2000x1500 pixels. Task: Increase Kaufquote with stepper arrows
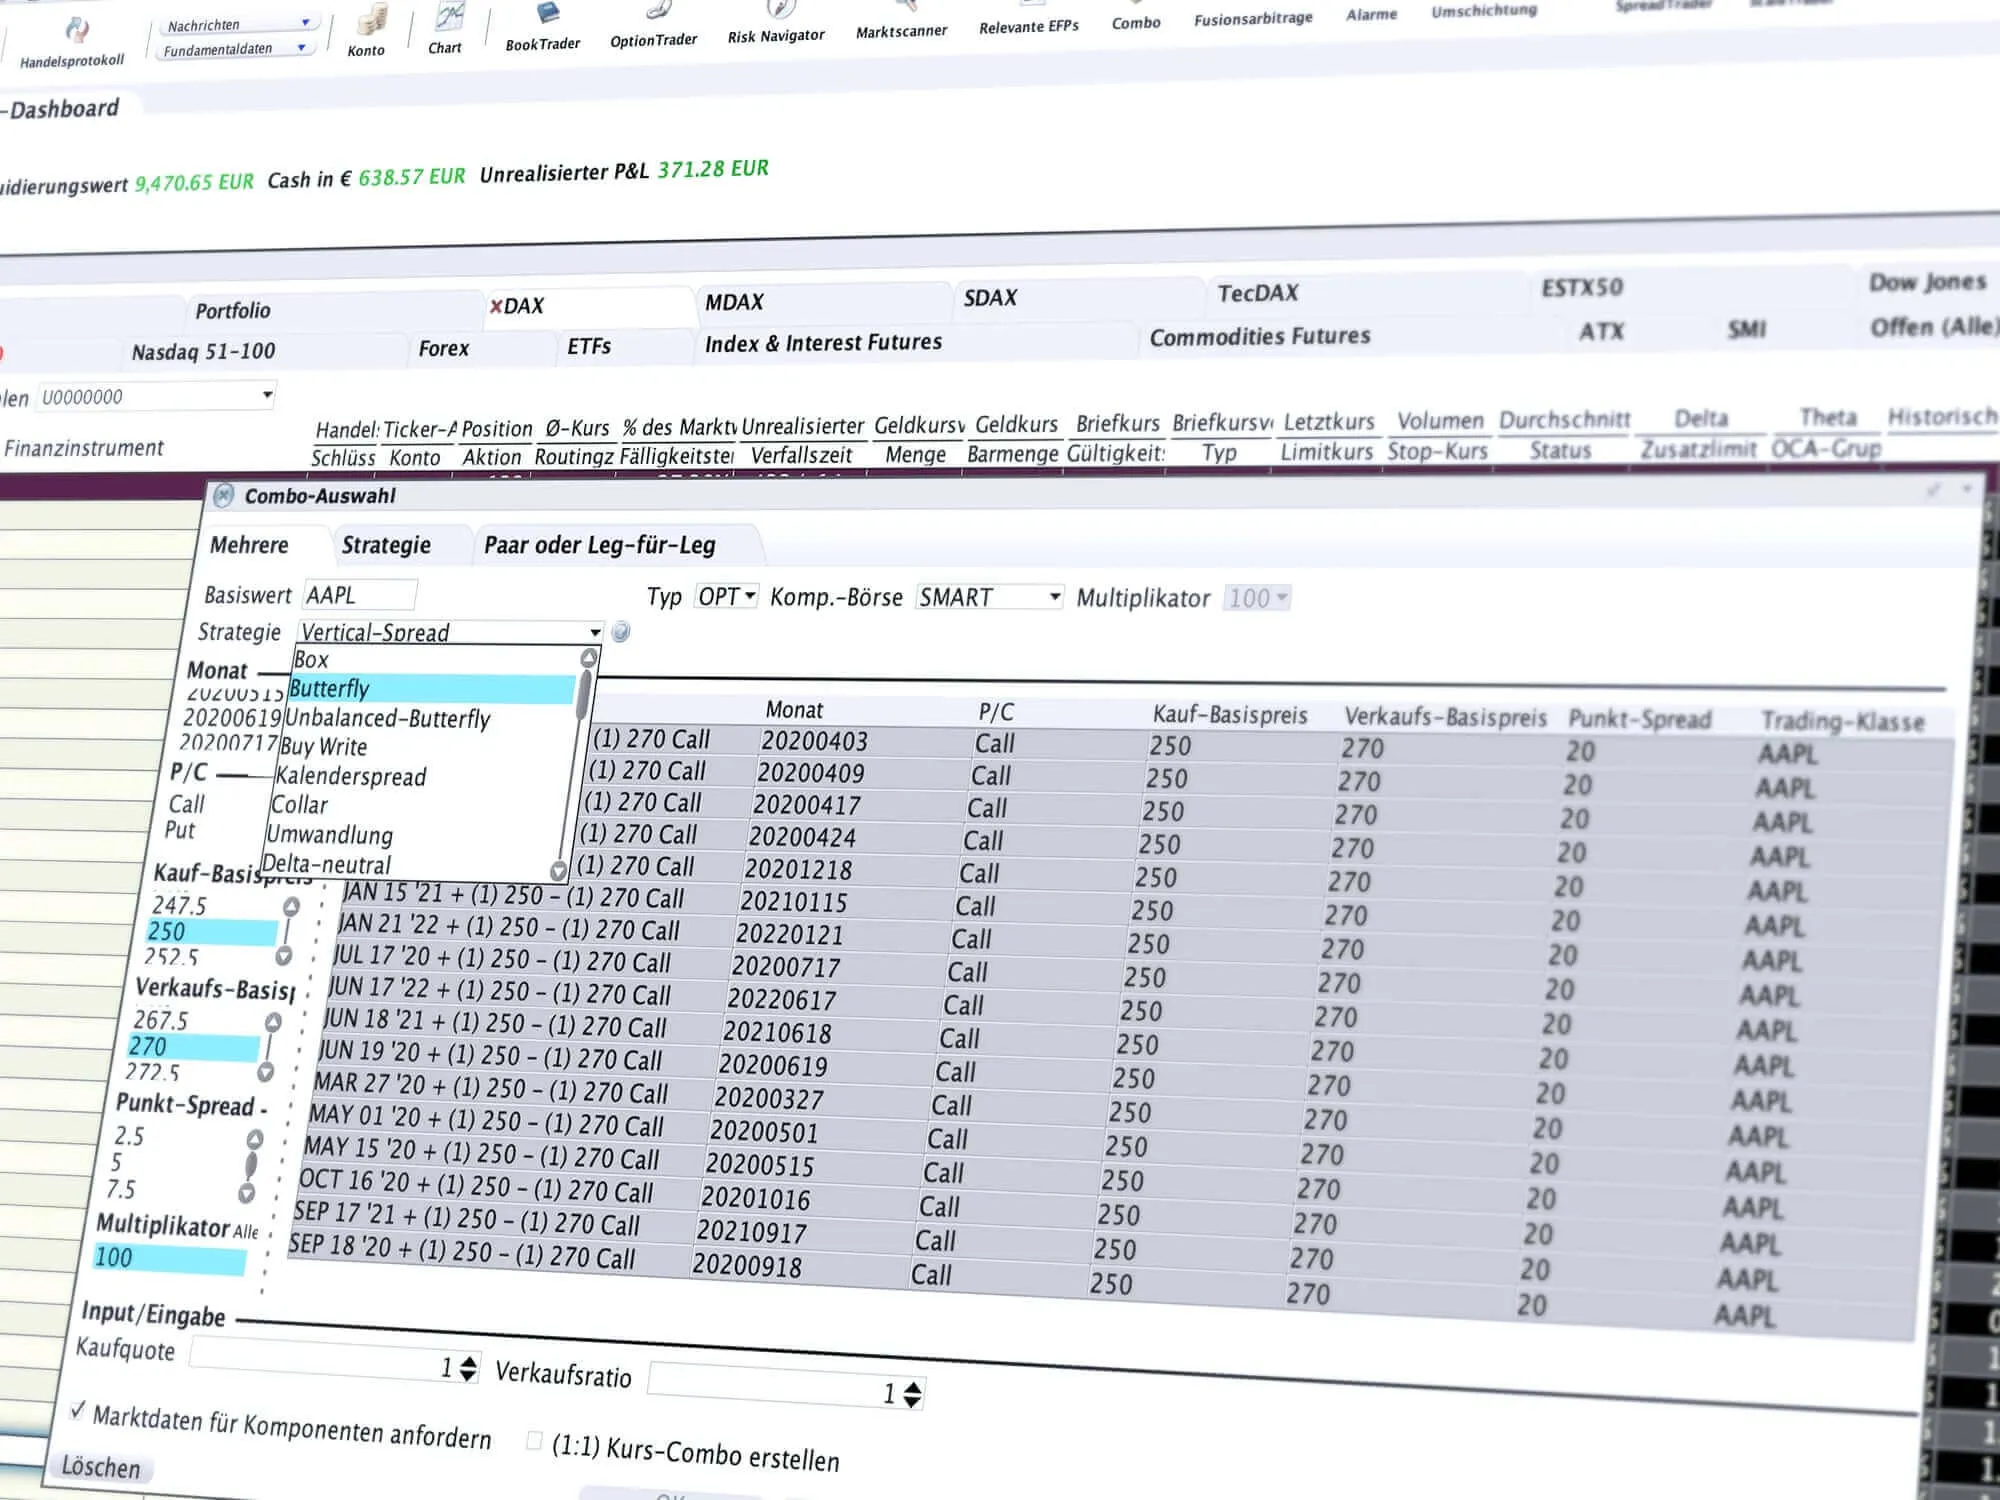(468, 1362)
